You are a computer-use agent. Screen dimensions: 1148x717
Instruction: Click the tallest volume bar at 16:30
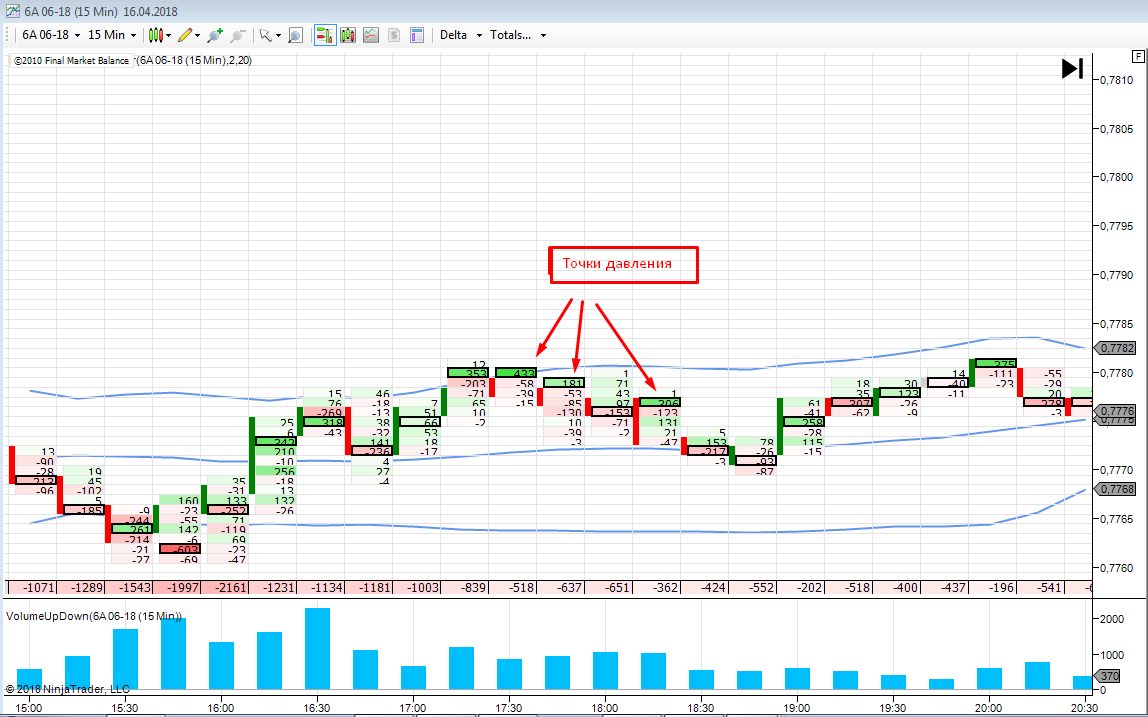click(317, 649)
